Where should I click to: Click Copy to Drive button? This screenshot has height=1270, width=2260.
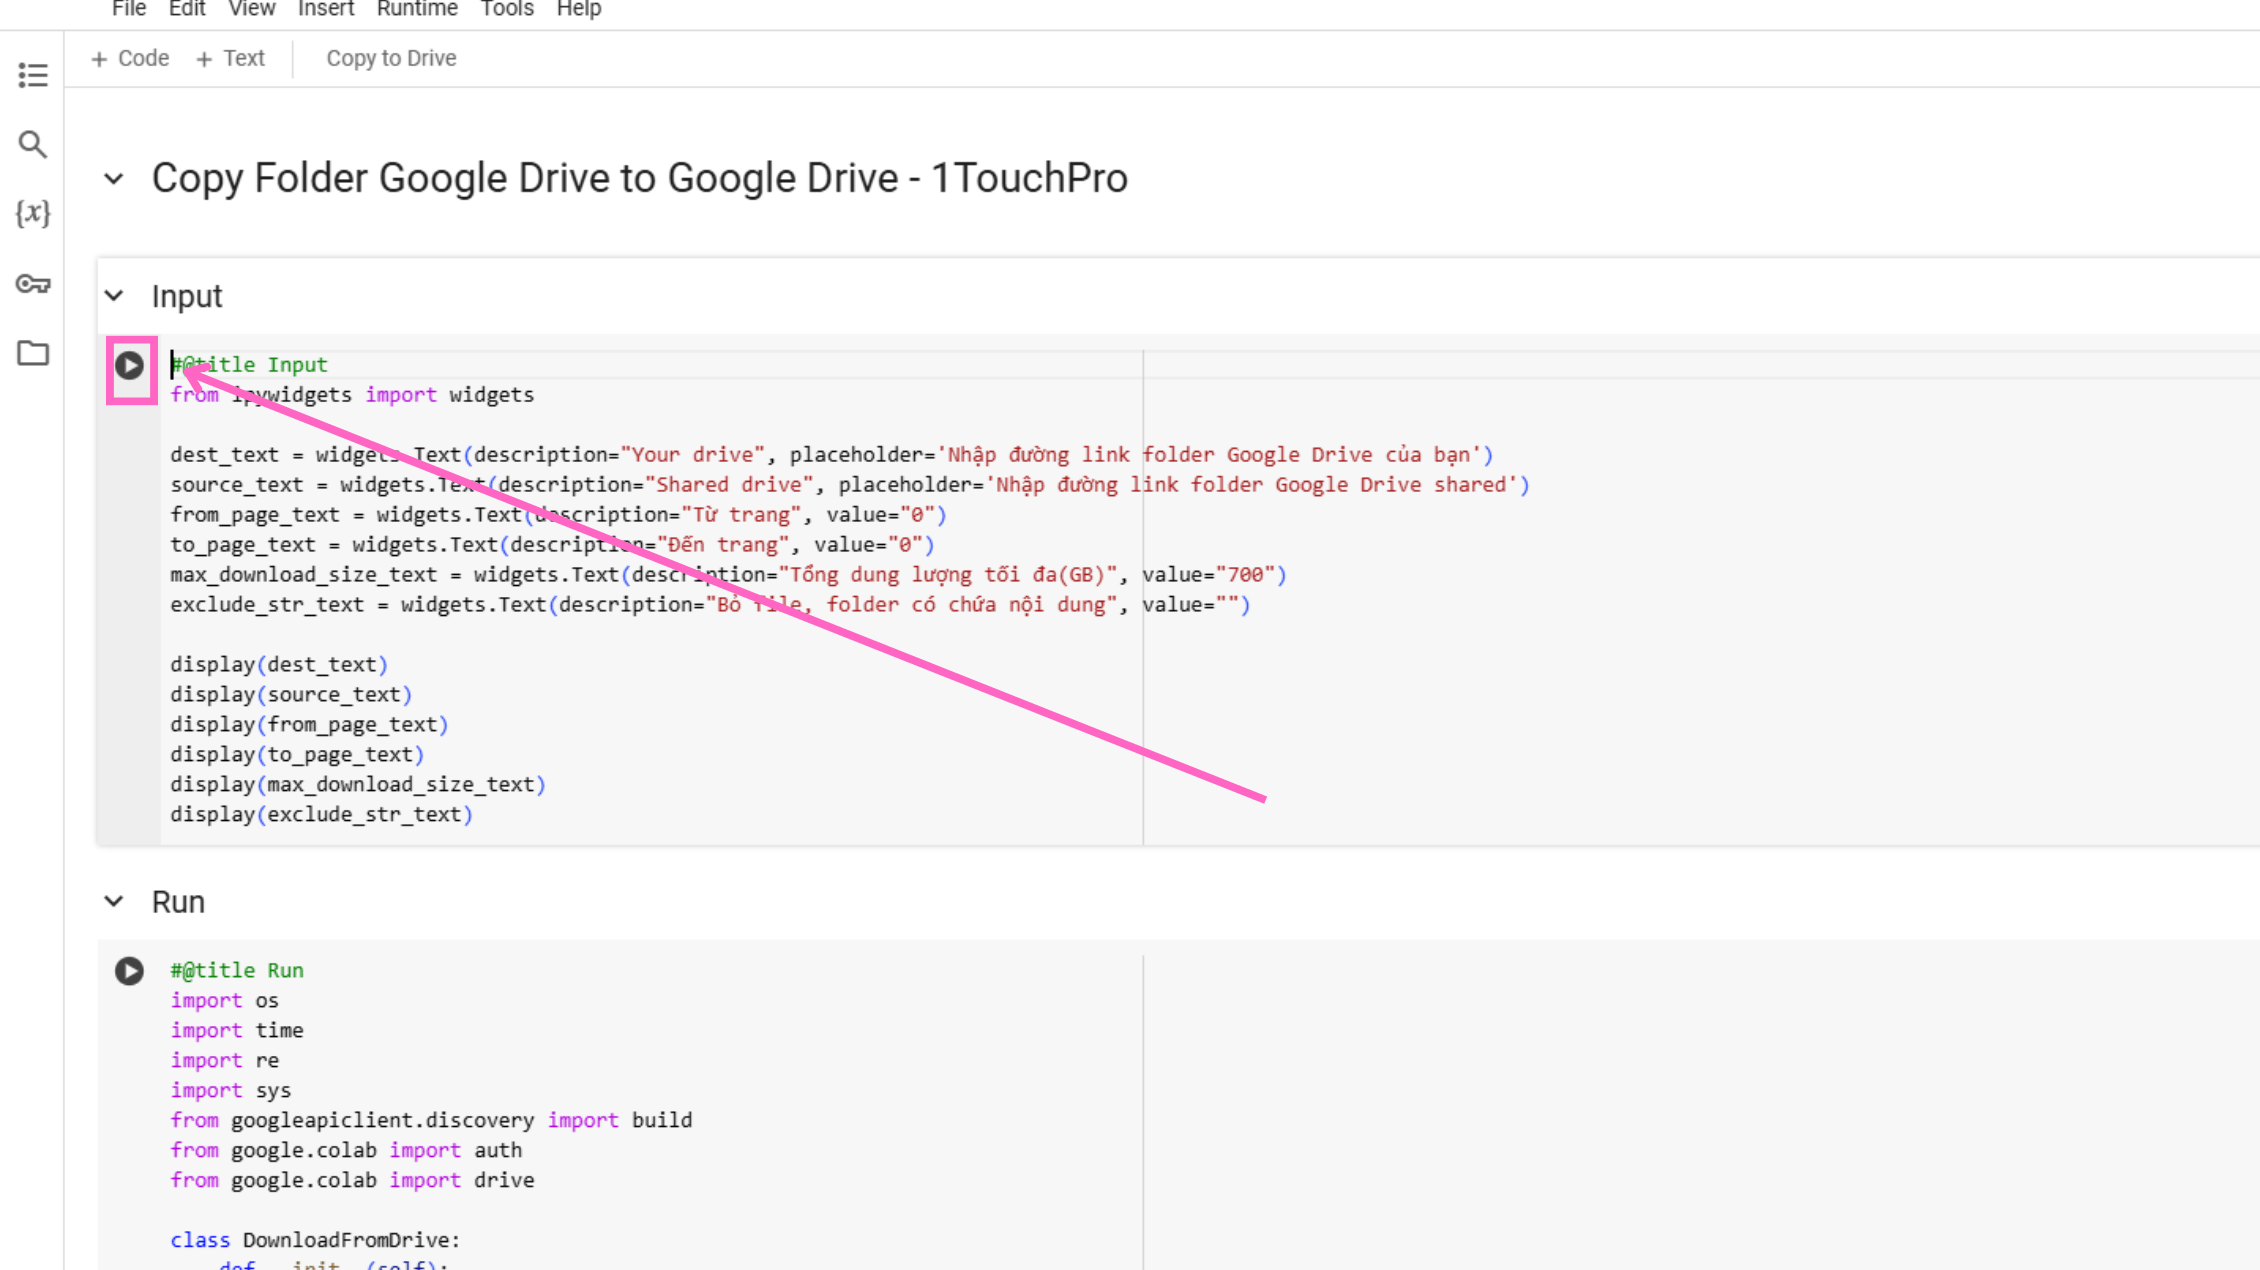coord(391,59)
